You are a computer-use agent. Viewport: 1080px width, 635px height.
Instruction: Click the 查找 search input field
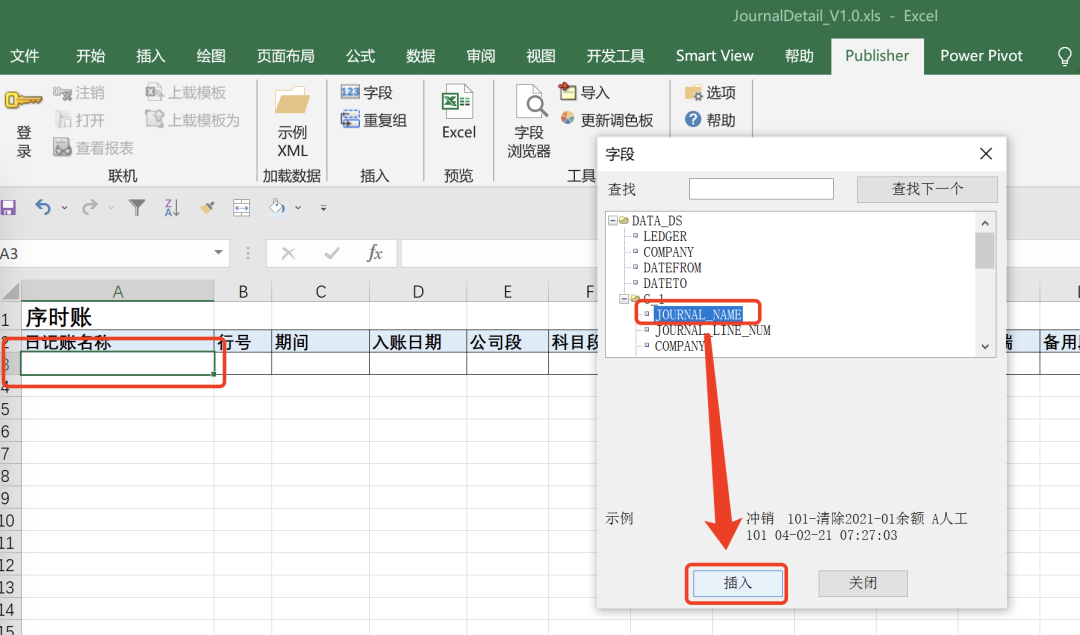(x=761, y=189)
